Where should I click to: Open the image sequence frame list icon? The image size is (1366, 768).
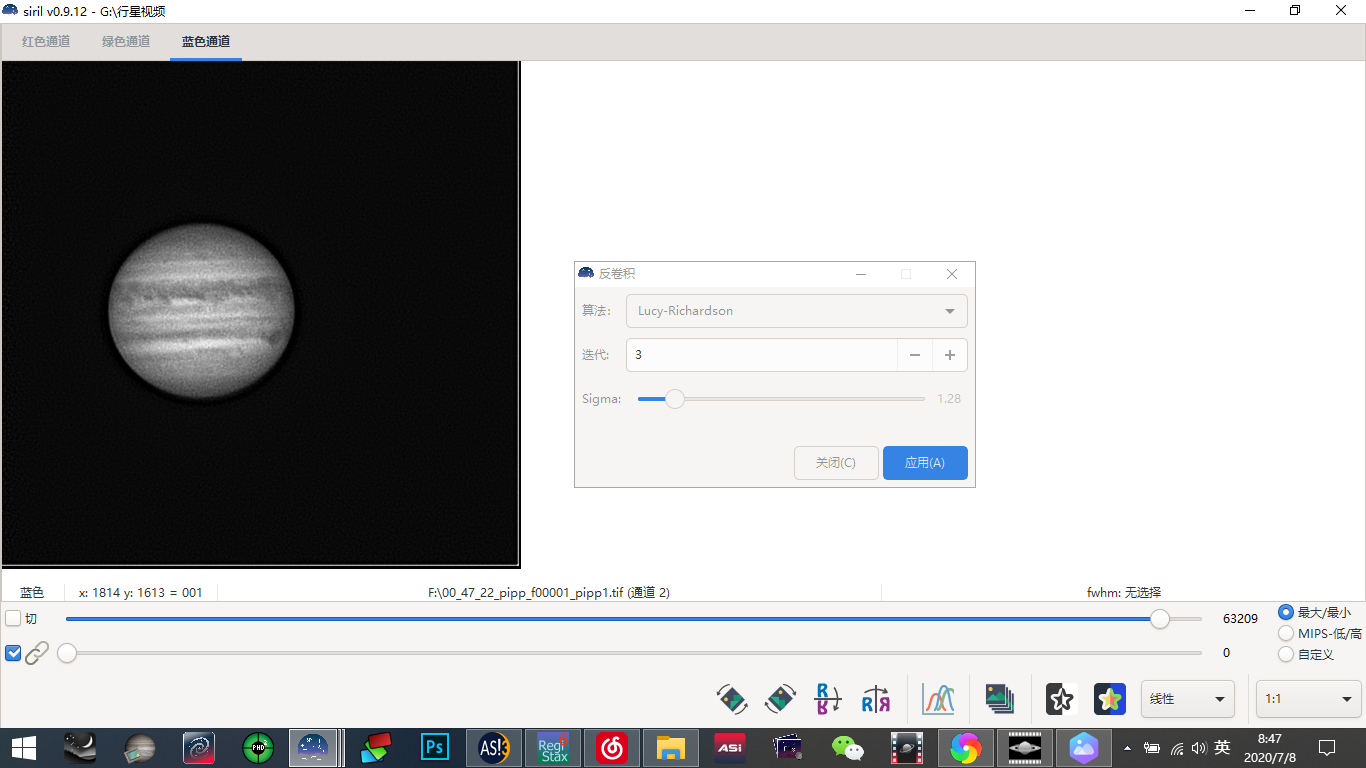(x=1000, y=699)
